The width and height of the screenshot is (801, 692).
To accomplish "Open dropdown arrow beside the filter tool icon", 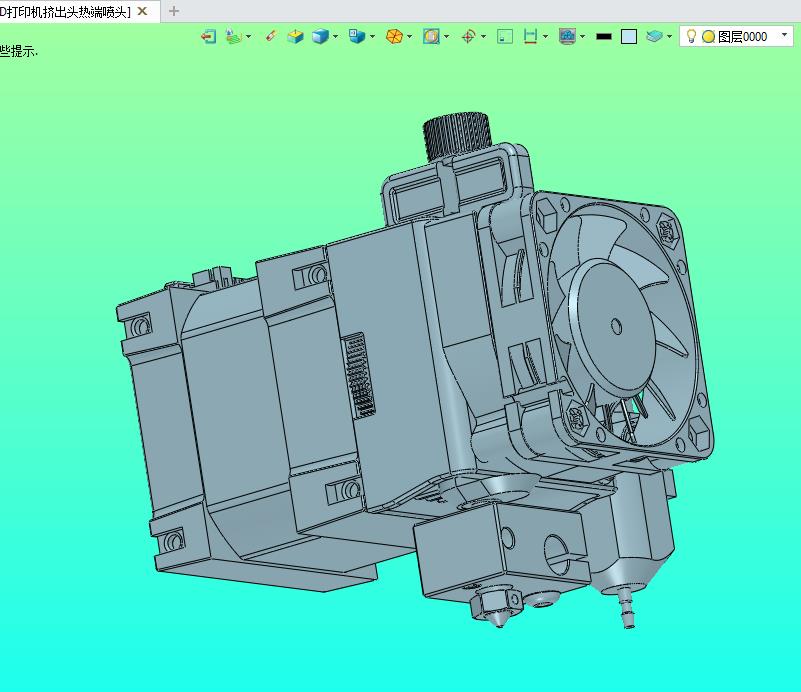I will click(x=248, y=37).
